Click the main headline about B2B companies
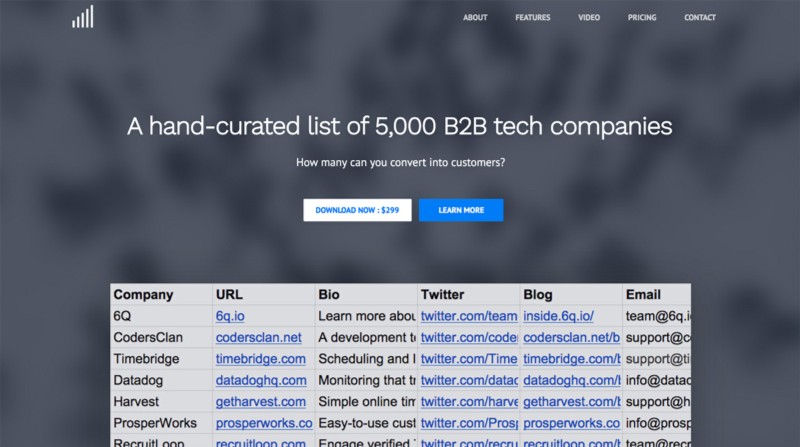The width and height of the screenshot is (800, 447). click(399, 127)
